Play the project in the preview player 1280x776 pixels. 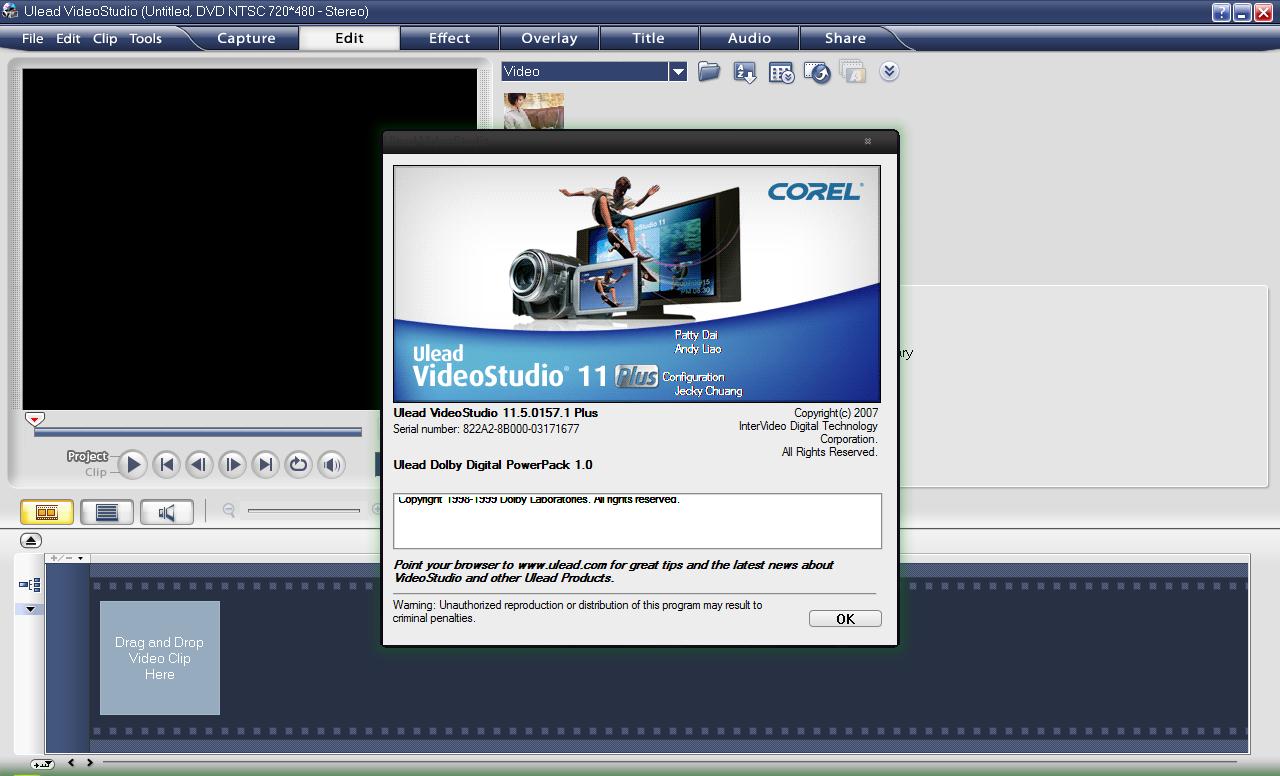(132, 464)
